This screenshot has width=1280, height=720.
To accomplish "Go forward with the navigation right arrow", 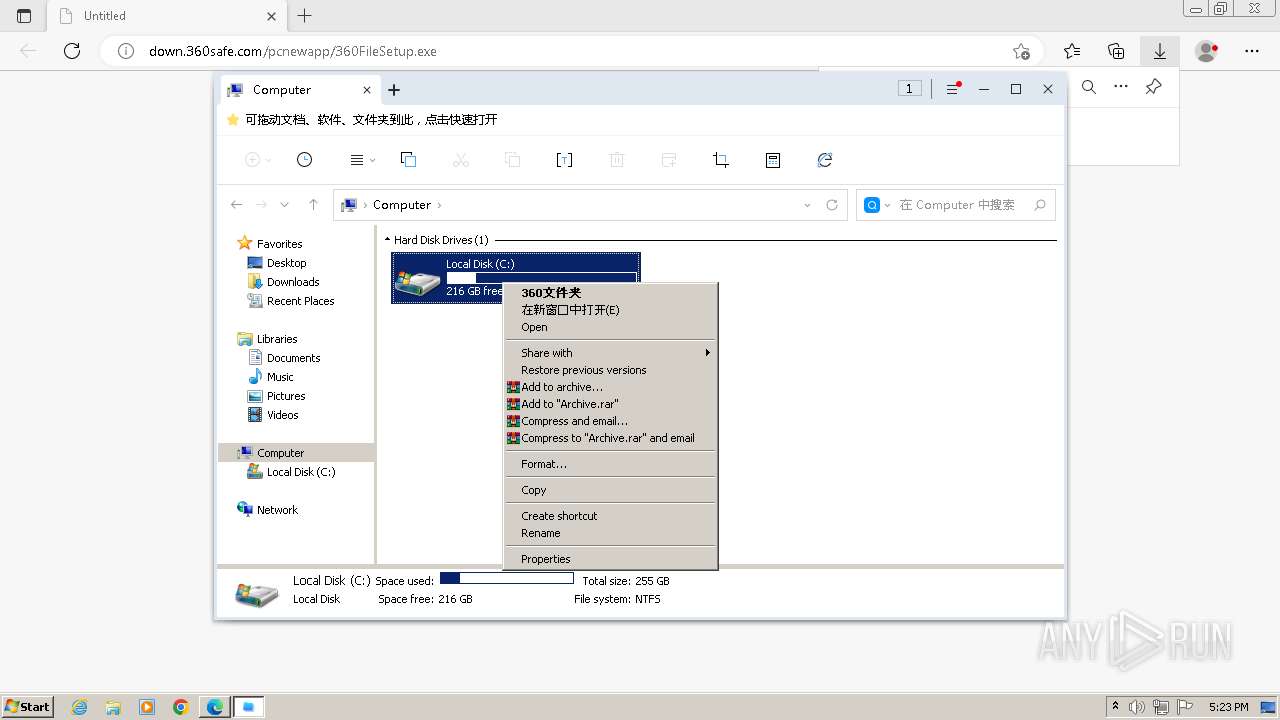I will [261, 205].
